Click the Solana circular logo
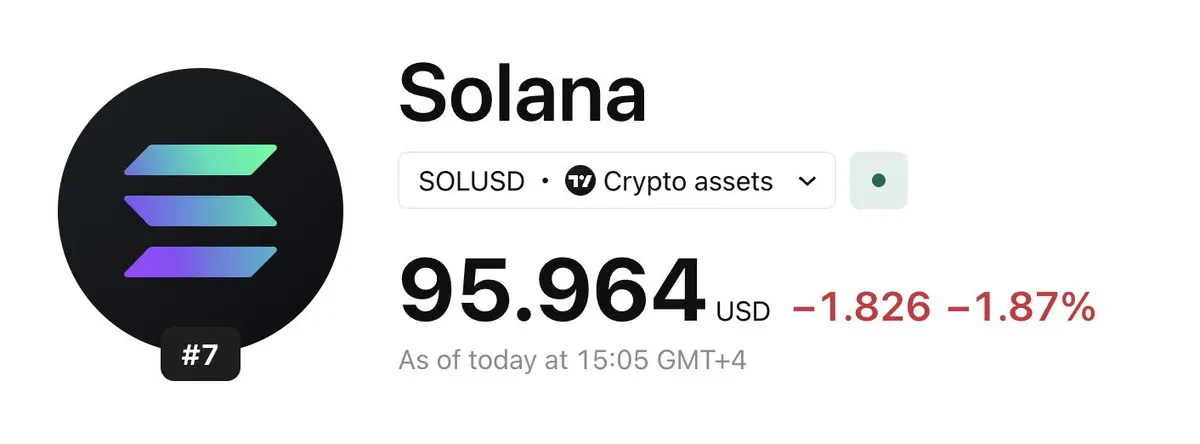Screen dimensions: 1200x444 coord(200,211)
